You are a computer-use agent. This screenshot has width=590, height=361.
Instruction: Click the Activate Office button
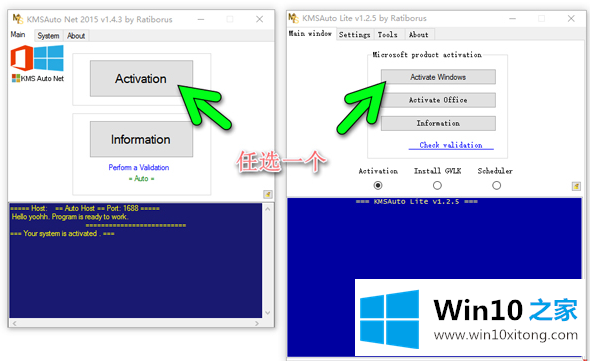click(x=438, y=100)
